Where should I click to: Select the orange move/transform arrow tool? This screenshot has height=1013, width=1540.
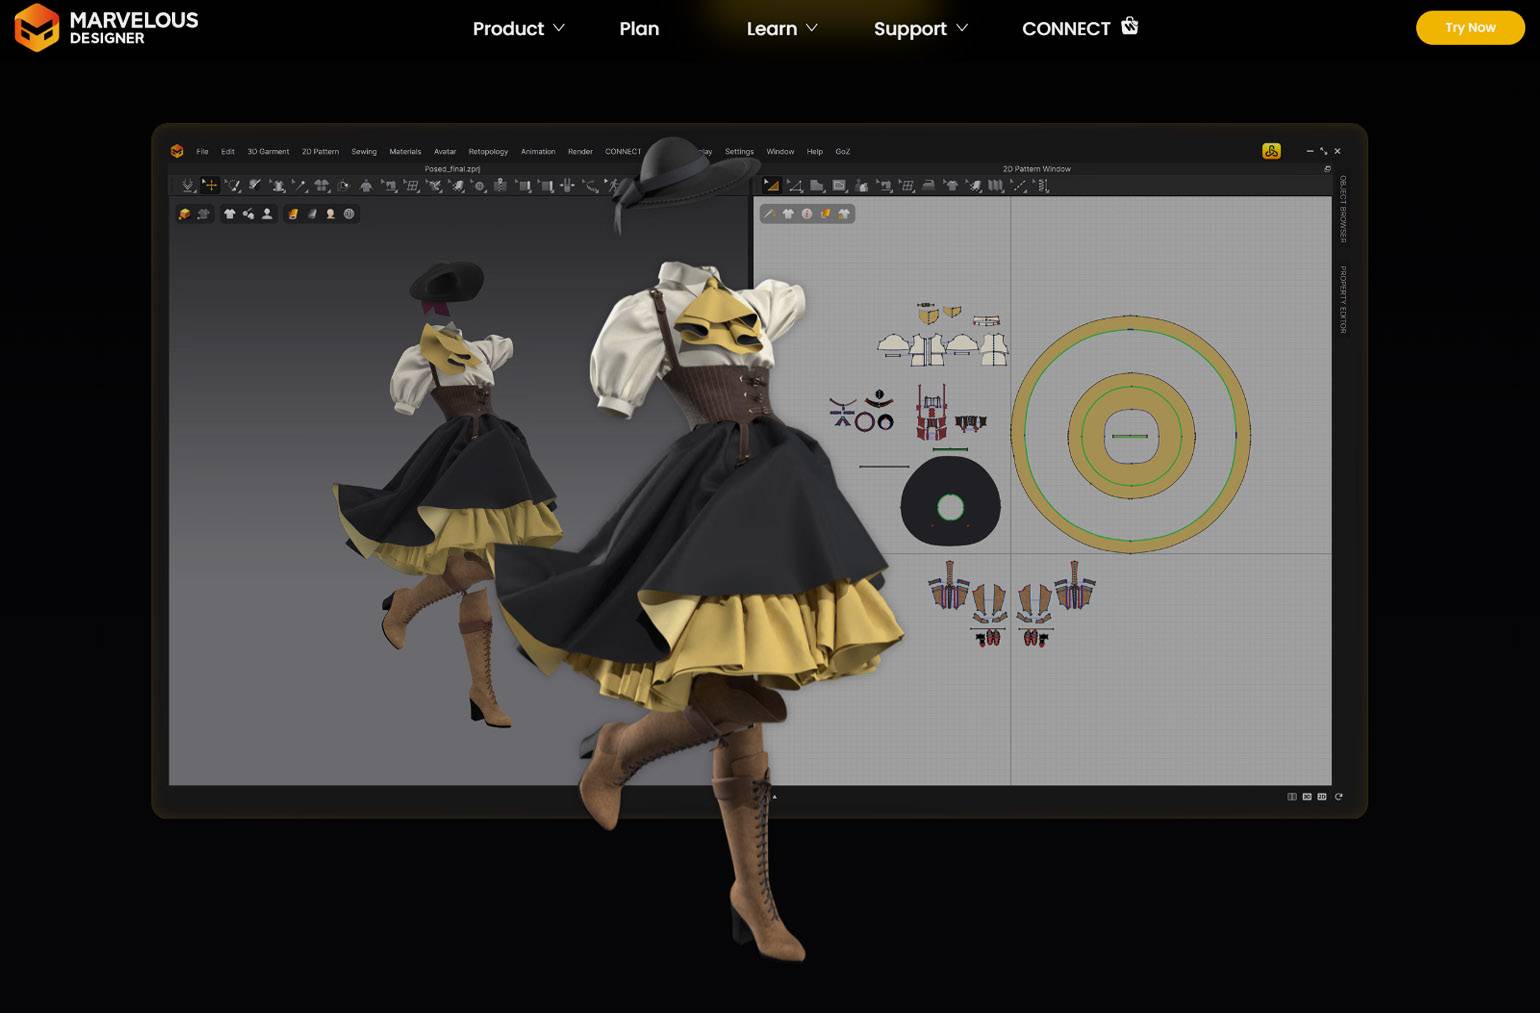click(210, 185)
